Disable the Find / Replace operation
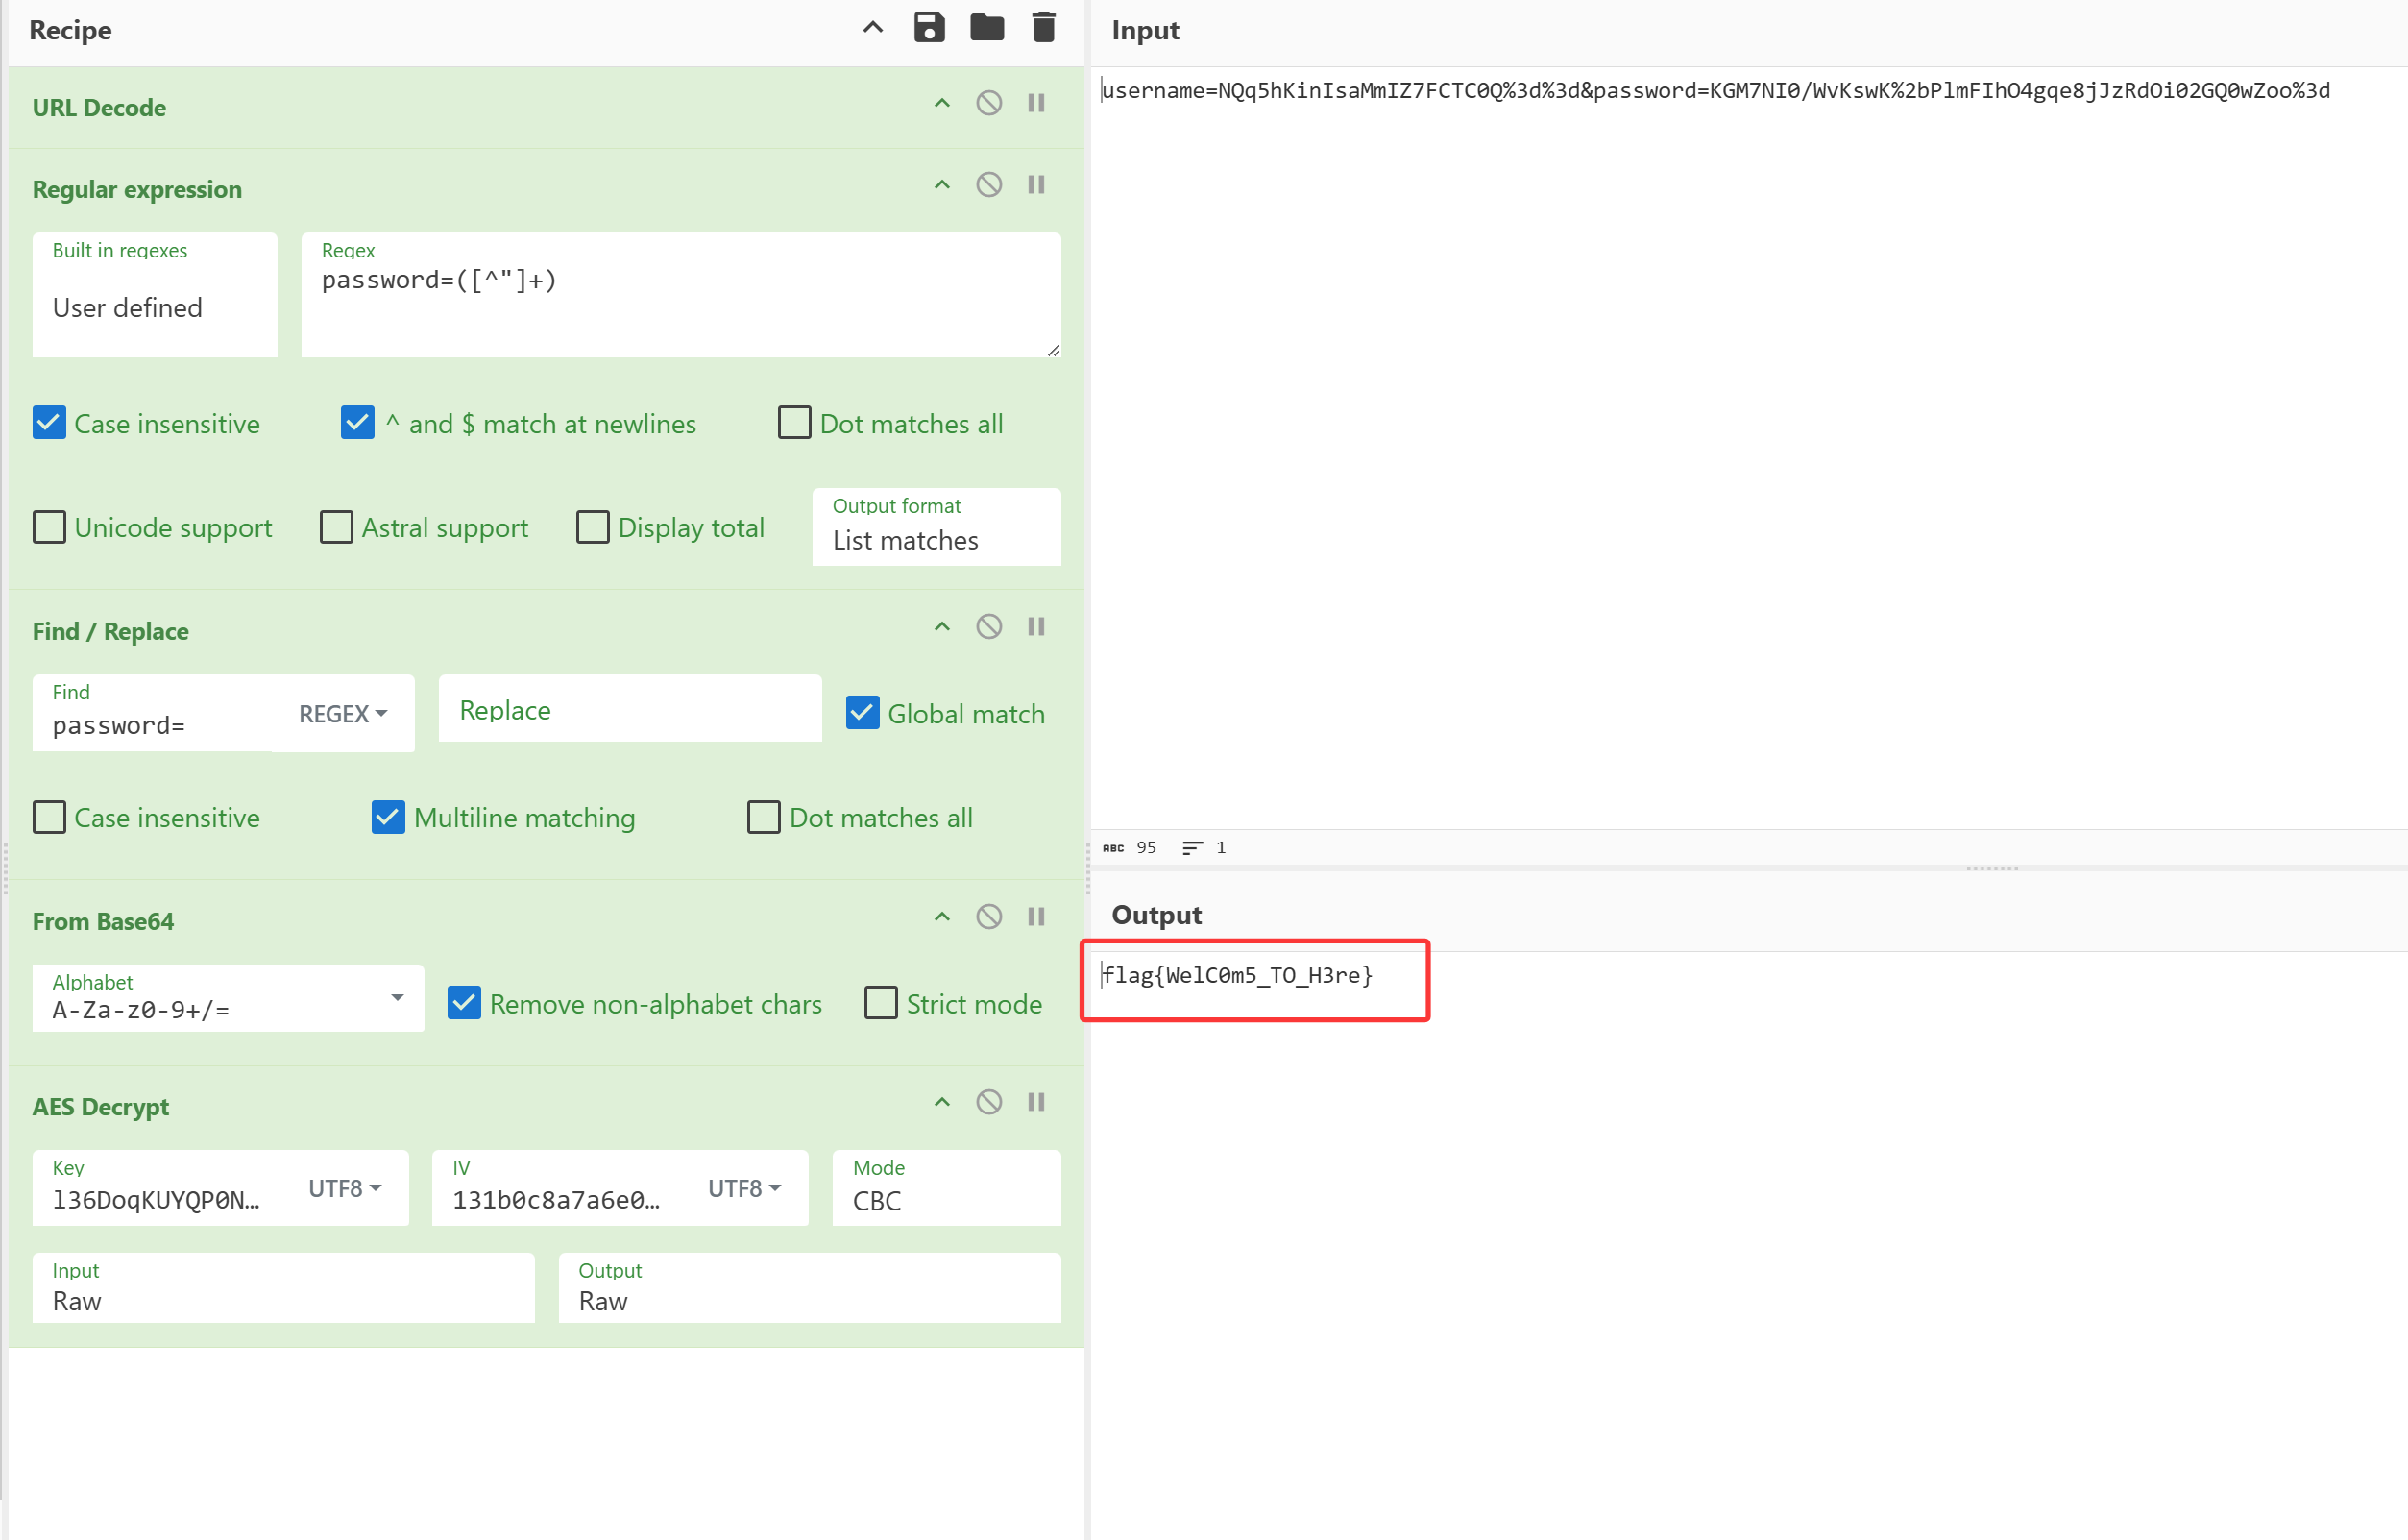This screenshot has width=2408, height=1540. (x=988, y=627)
